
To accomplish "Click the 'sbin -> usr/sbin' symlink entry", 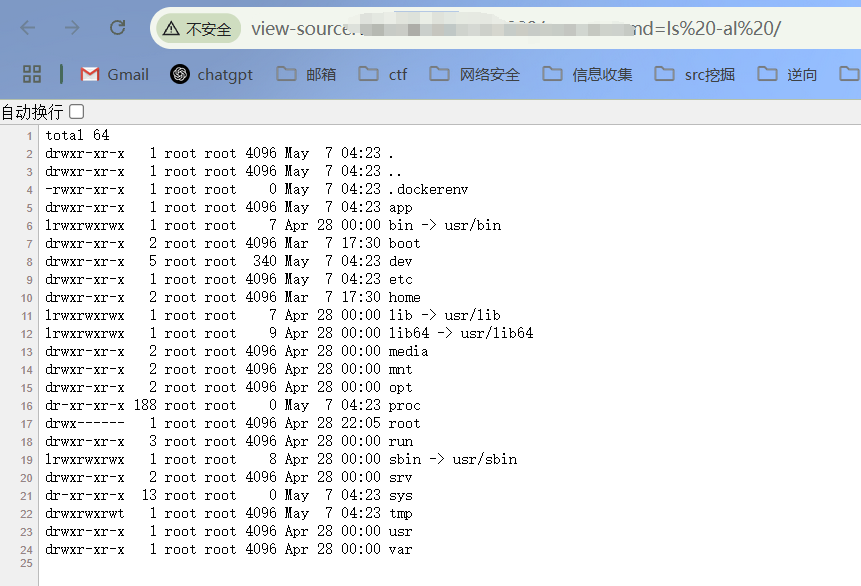I will [x=453, y=460].
